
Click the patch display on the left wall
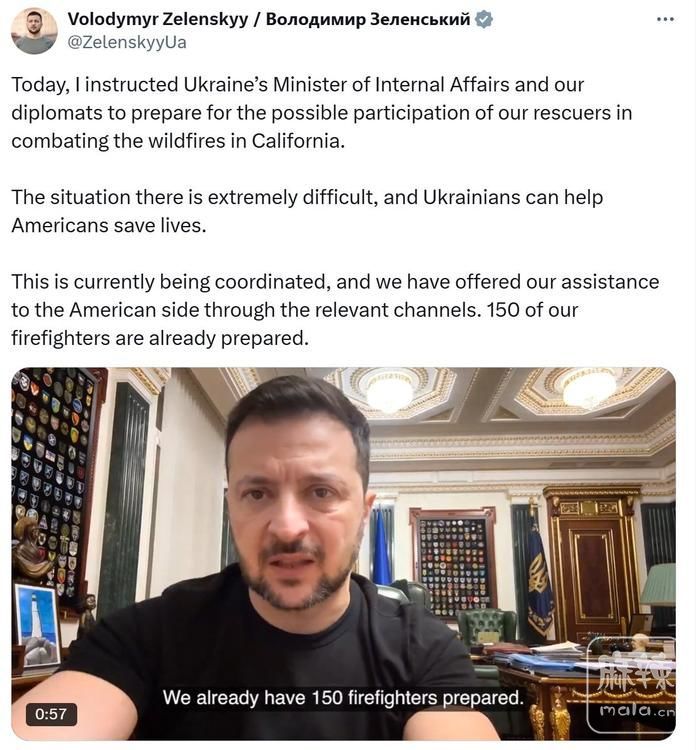(x=53, y=478)
